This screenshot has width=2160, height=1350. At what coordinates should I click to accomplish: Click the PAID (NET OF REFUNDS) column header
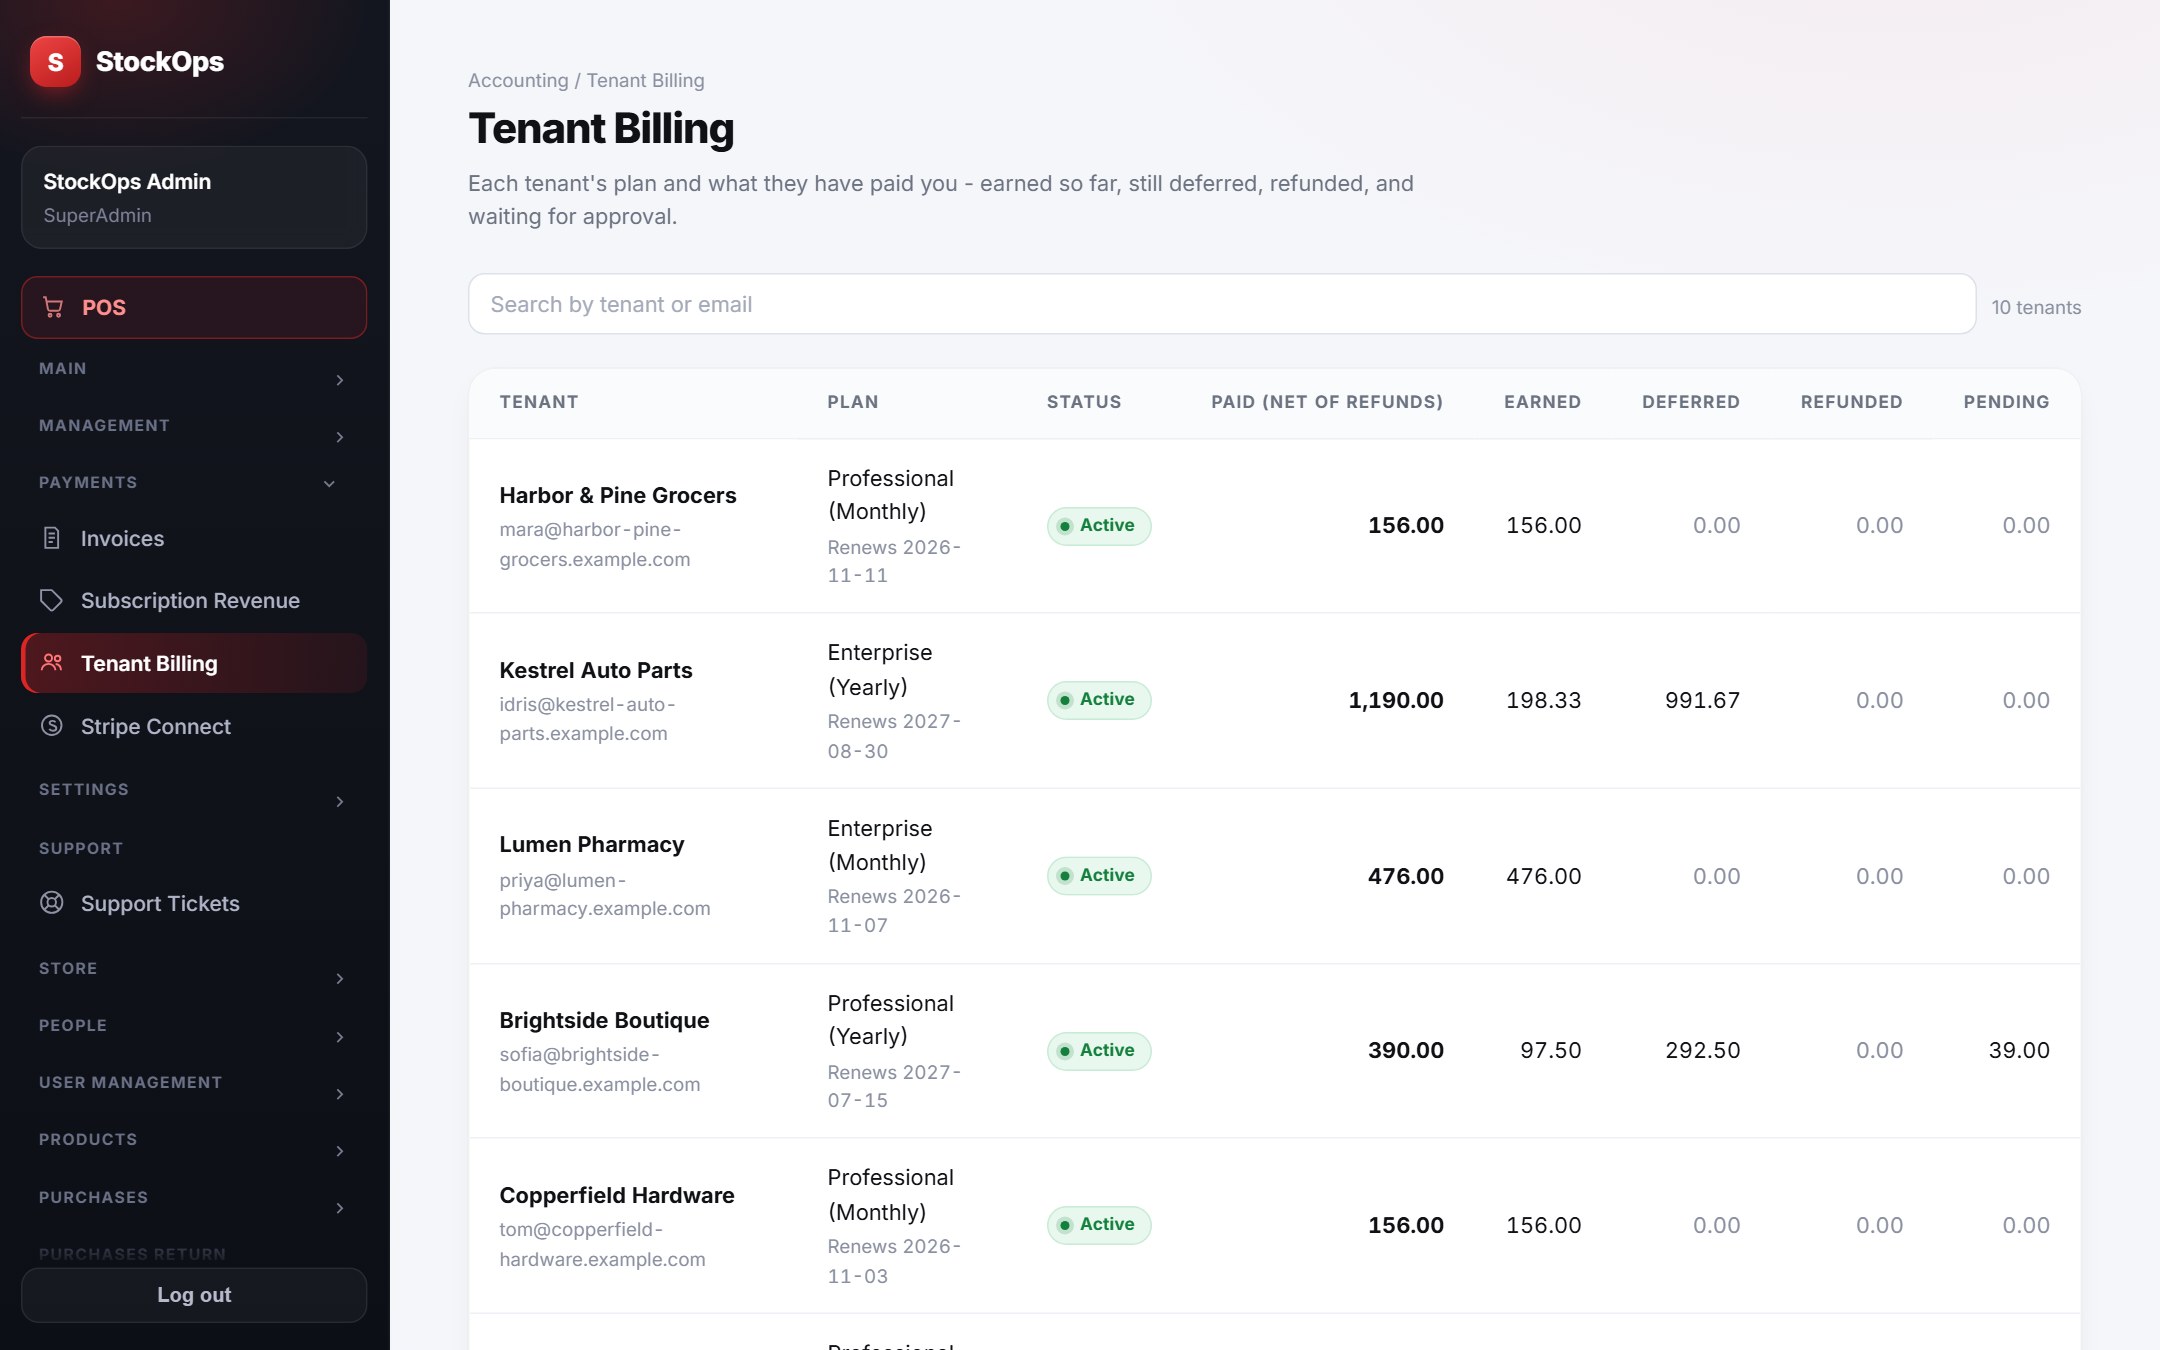(x=1327, y=402)
